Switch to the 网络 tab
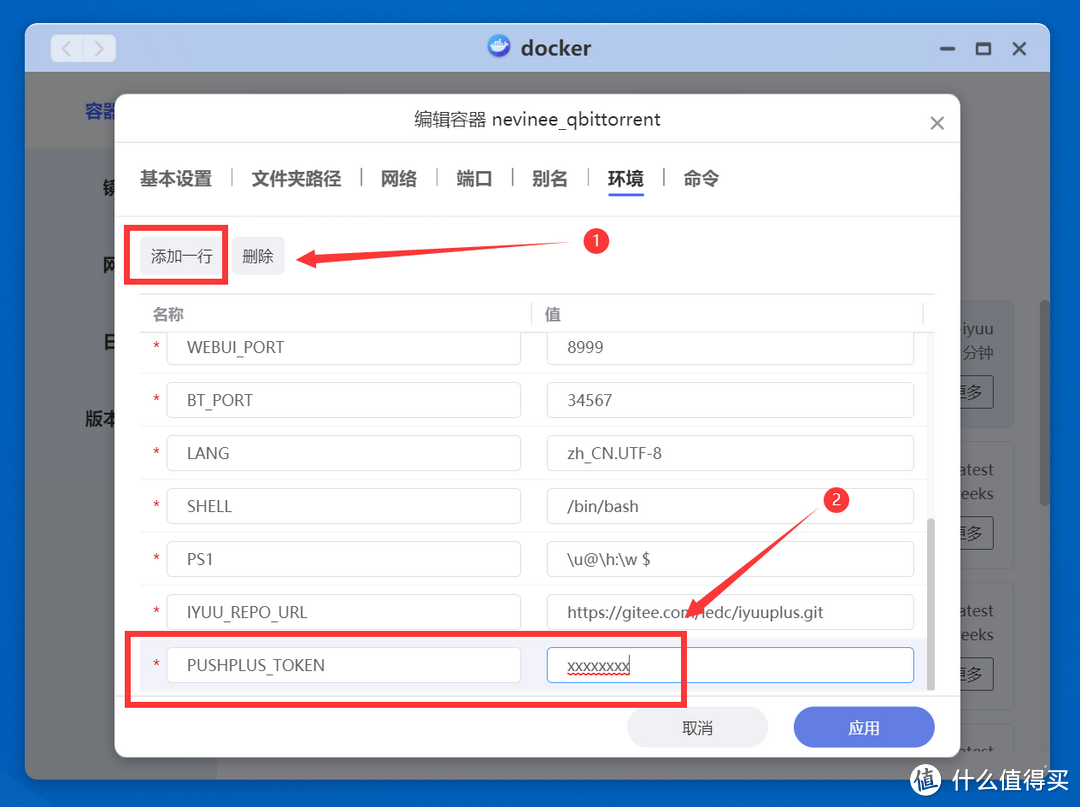Screen dimensions: 1080x807 click(399, 178)
